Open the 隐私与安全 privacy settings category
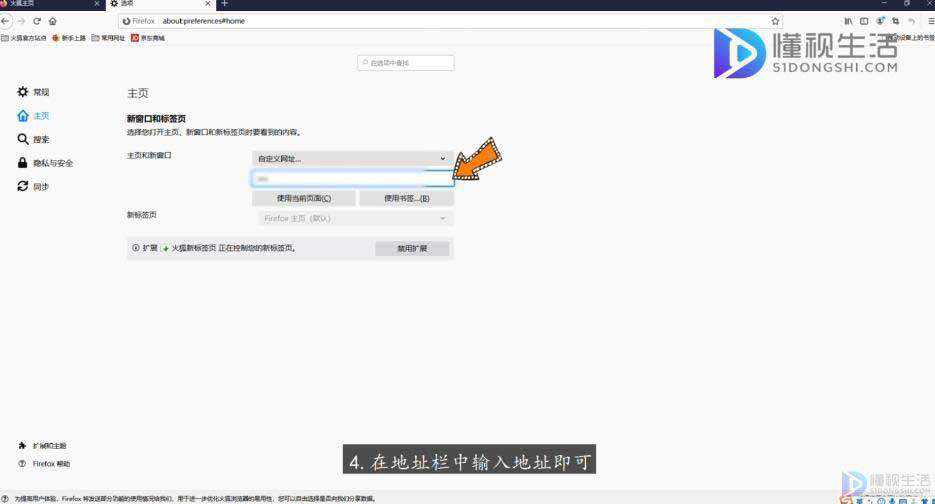The width and height of the screenshot is (935, 504). click(45, 163)
